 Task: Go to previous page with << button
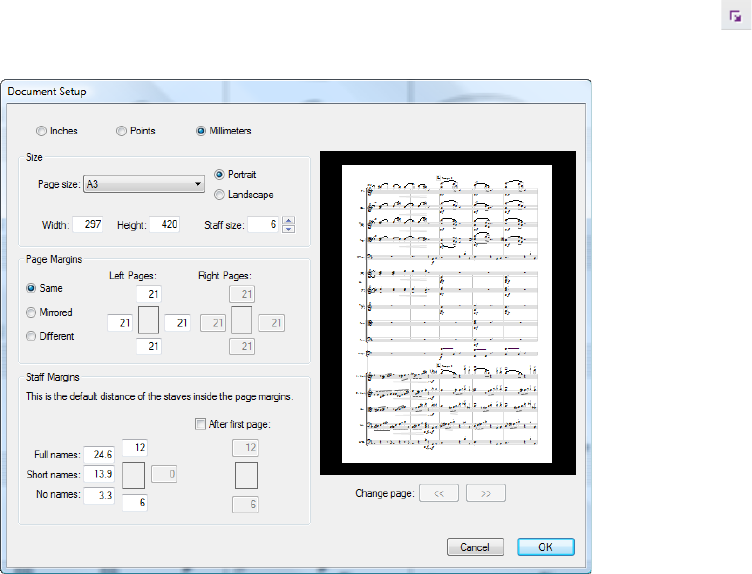click(439, 493)
